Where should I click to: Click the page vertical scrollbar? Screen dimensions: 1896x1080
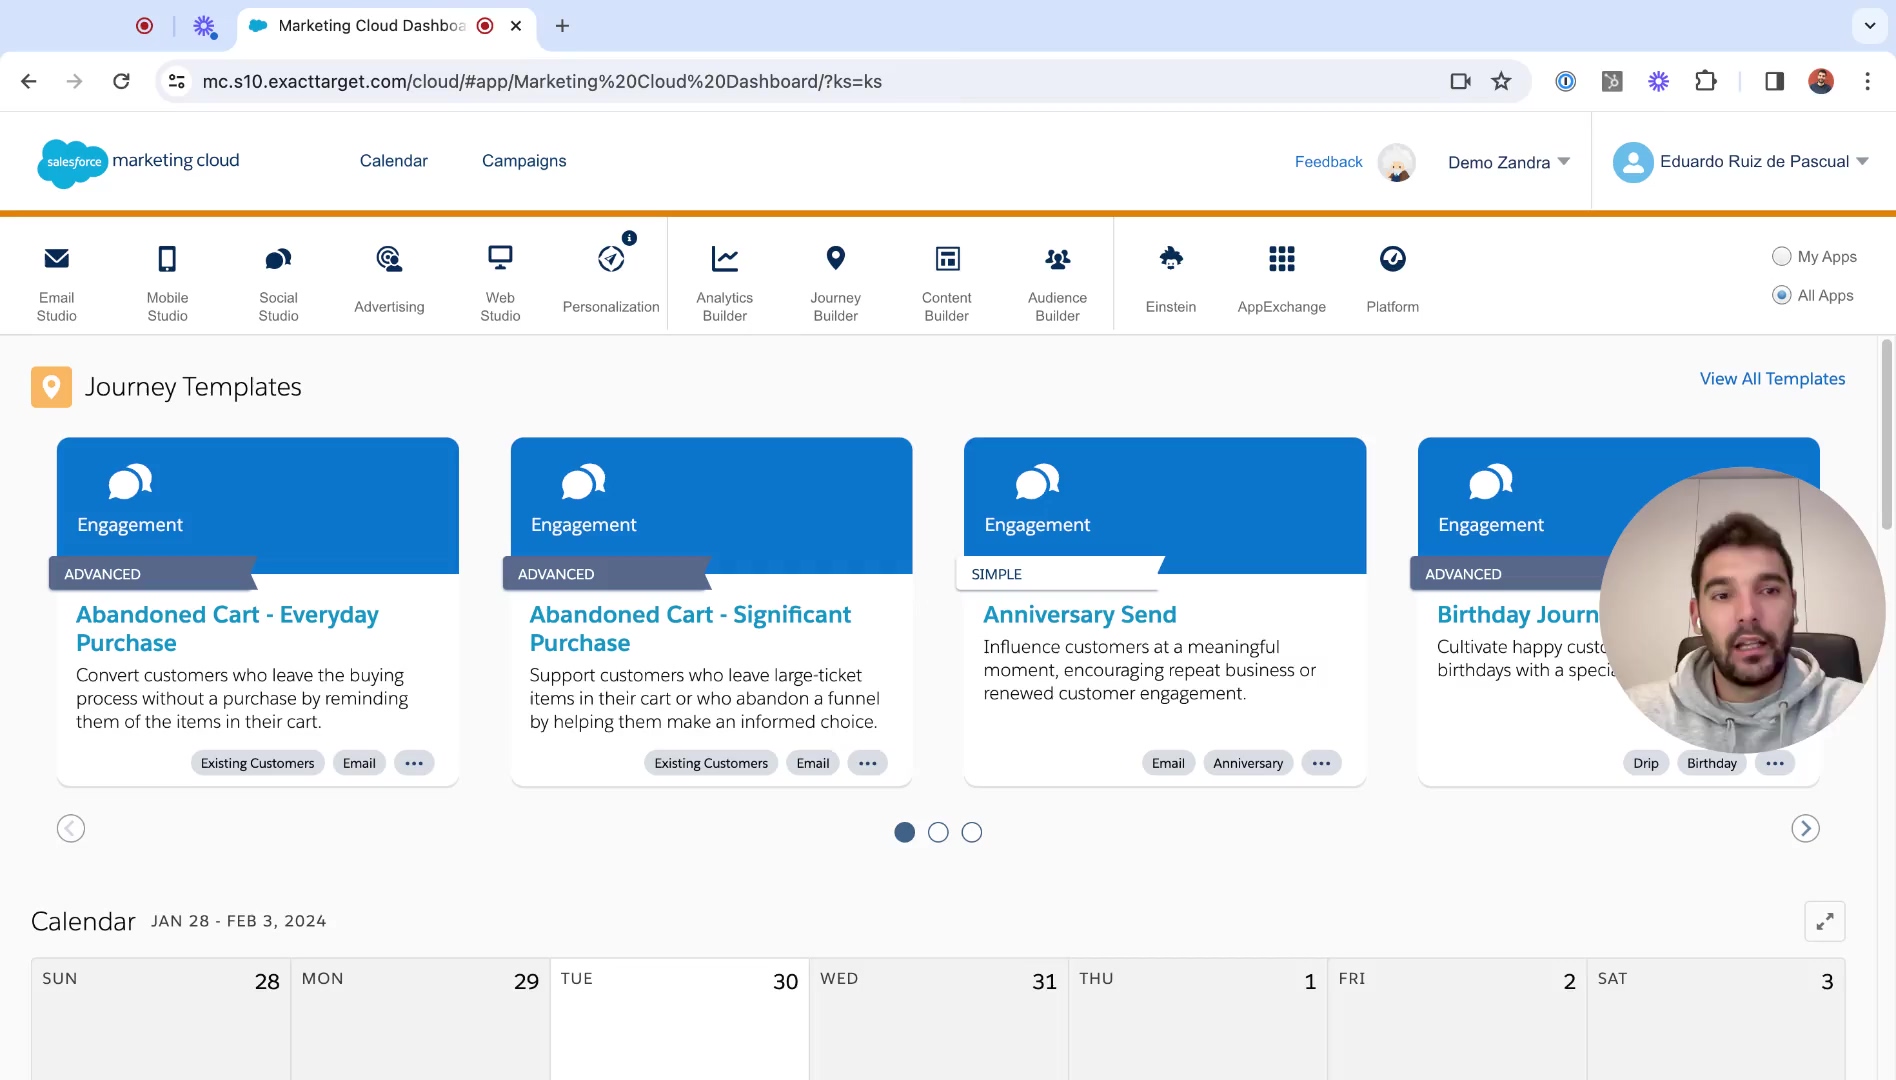[1887, 435]
